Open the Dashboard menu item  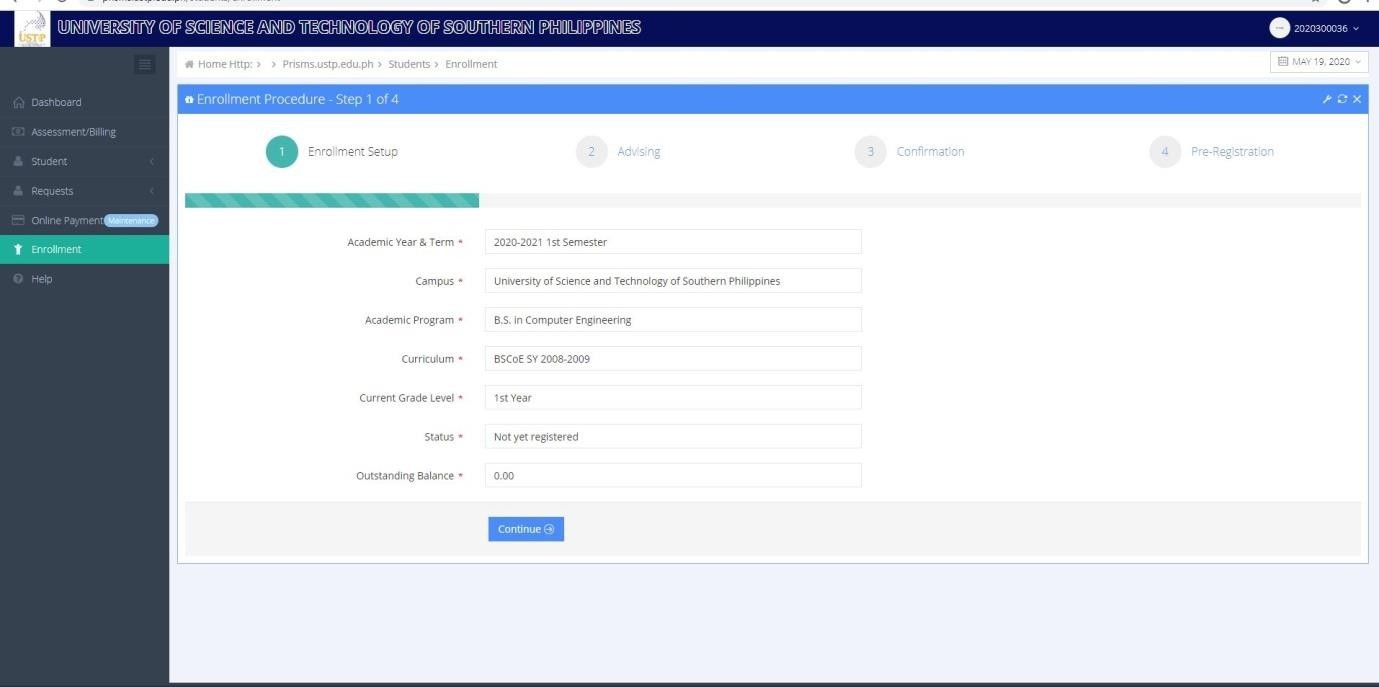coord(85,102)
